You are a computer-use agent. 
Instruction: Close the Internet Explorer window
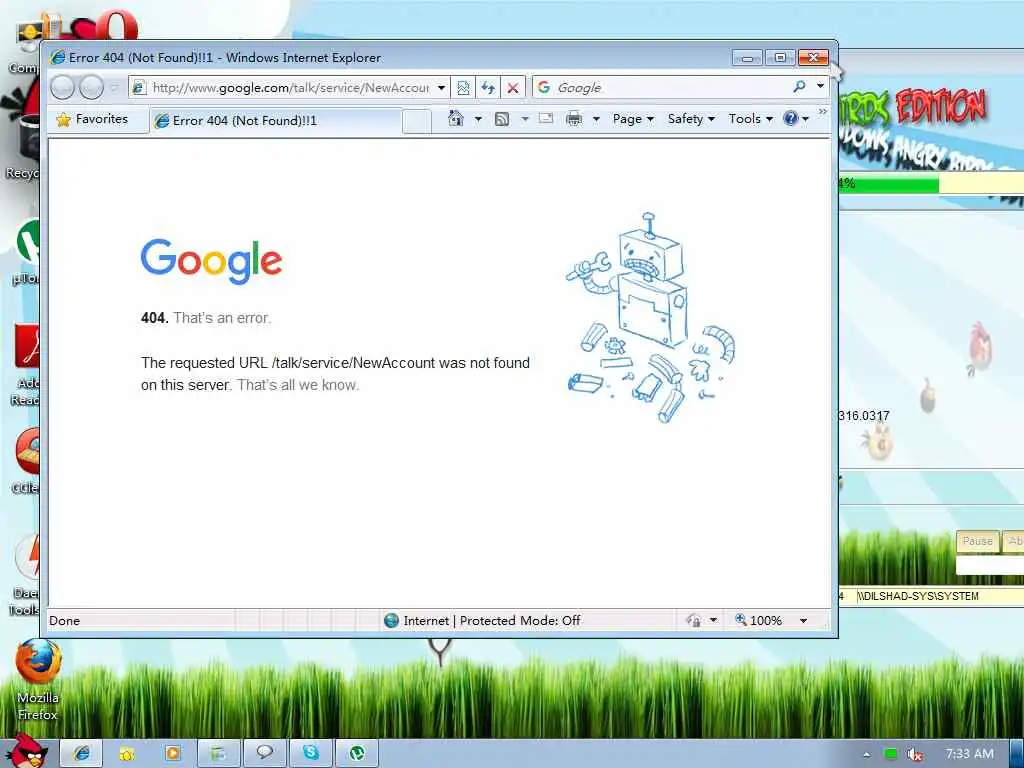coord(814,58)
